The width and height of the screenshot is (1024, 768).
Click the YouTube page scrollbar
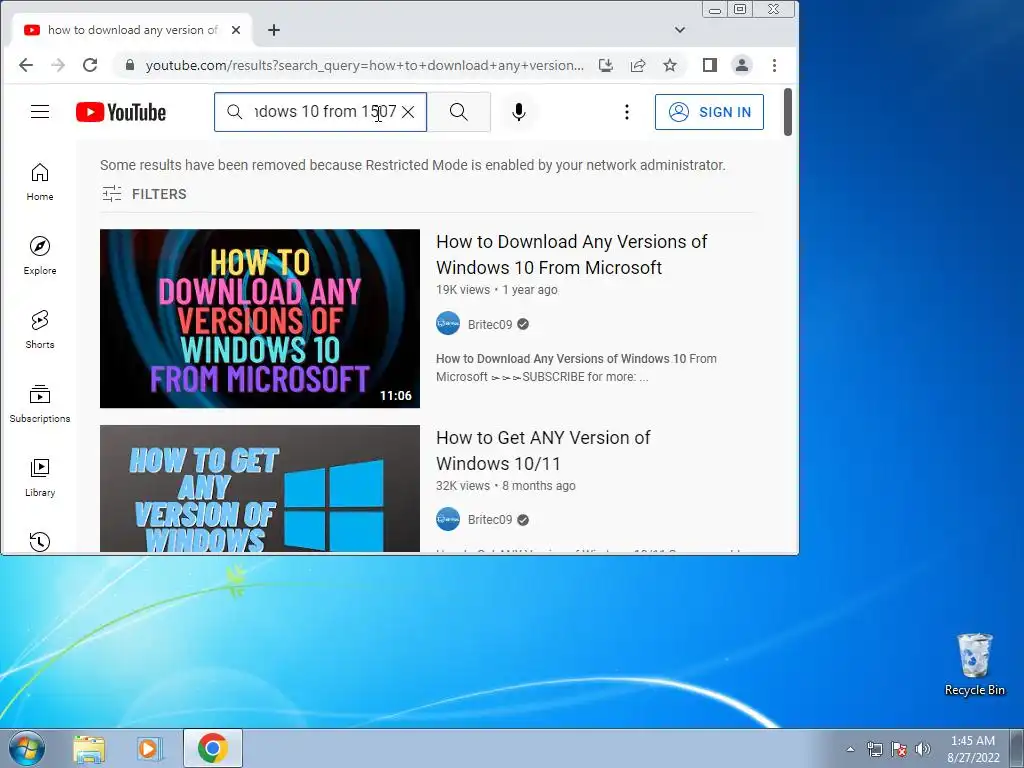788,112
